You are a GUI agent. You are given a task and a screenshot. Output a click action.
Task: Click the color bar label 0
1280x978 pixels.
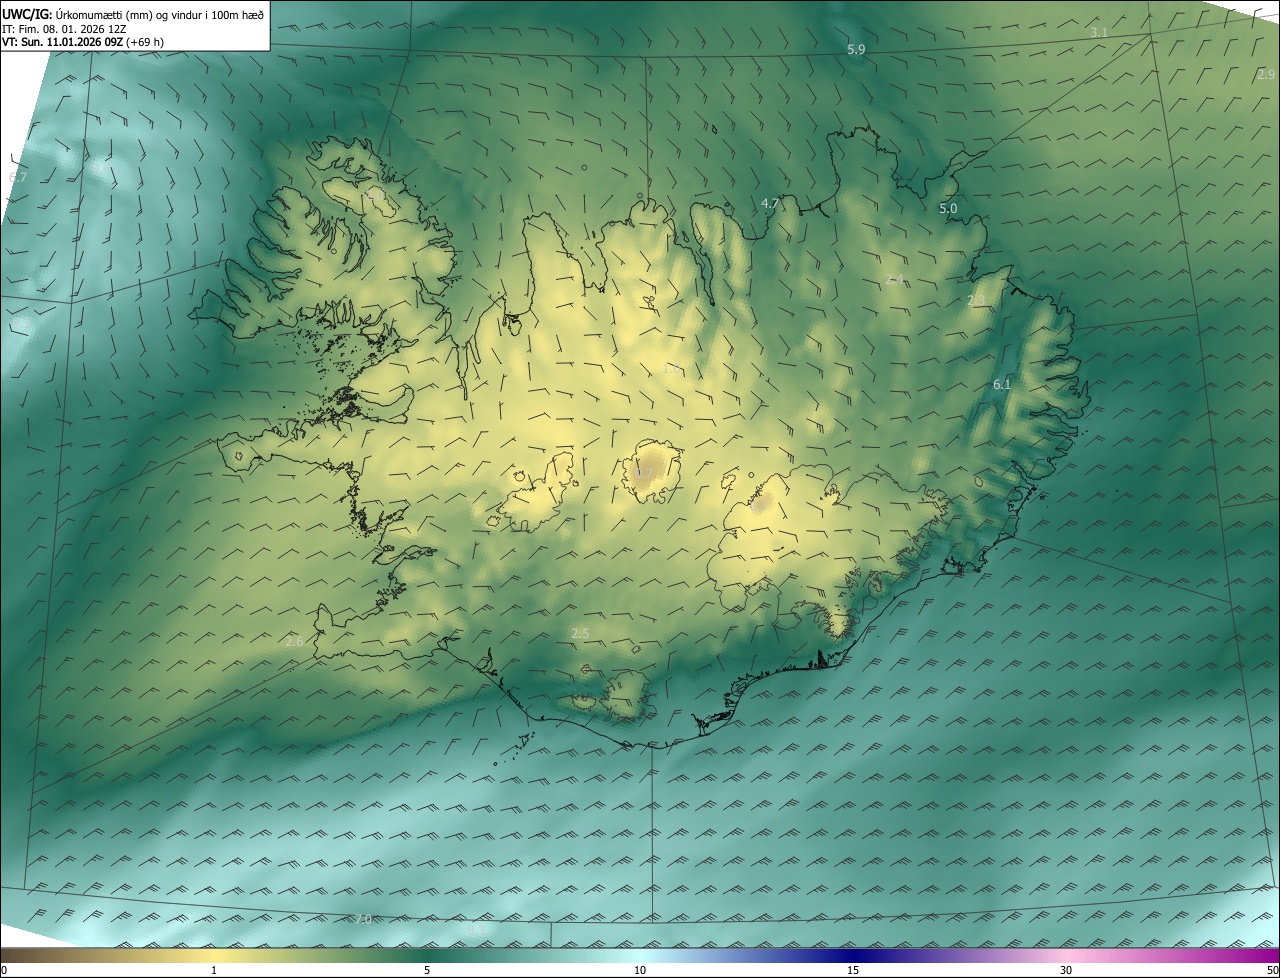coord(4,970)
